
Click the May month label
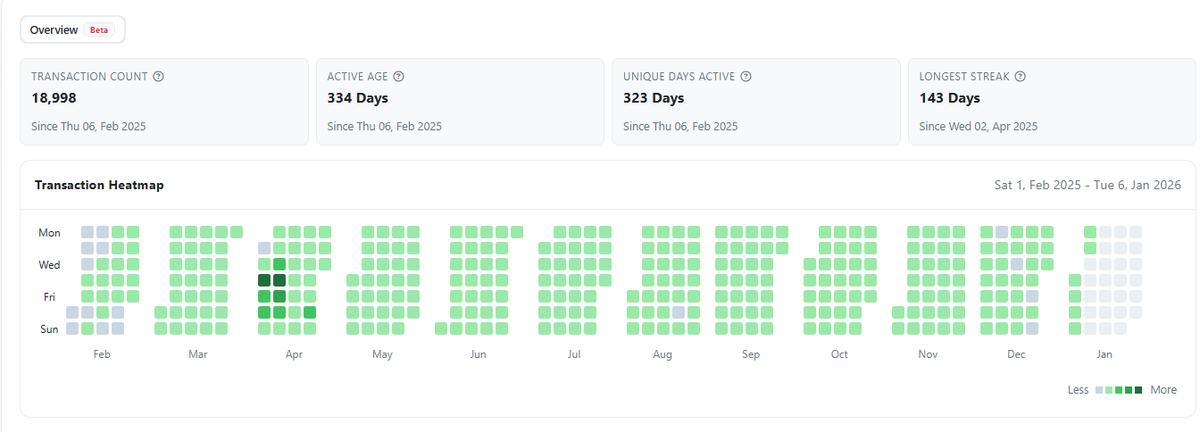[382, 354]
